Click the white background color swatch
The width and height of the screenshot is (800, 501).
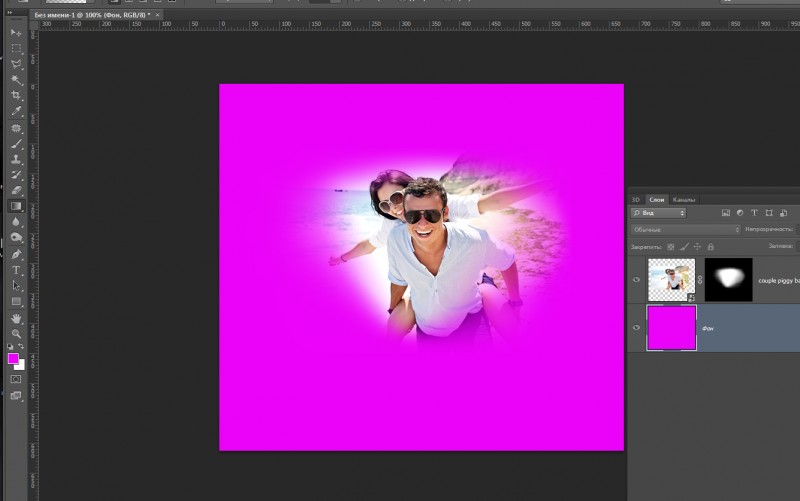tap(21, 366)
